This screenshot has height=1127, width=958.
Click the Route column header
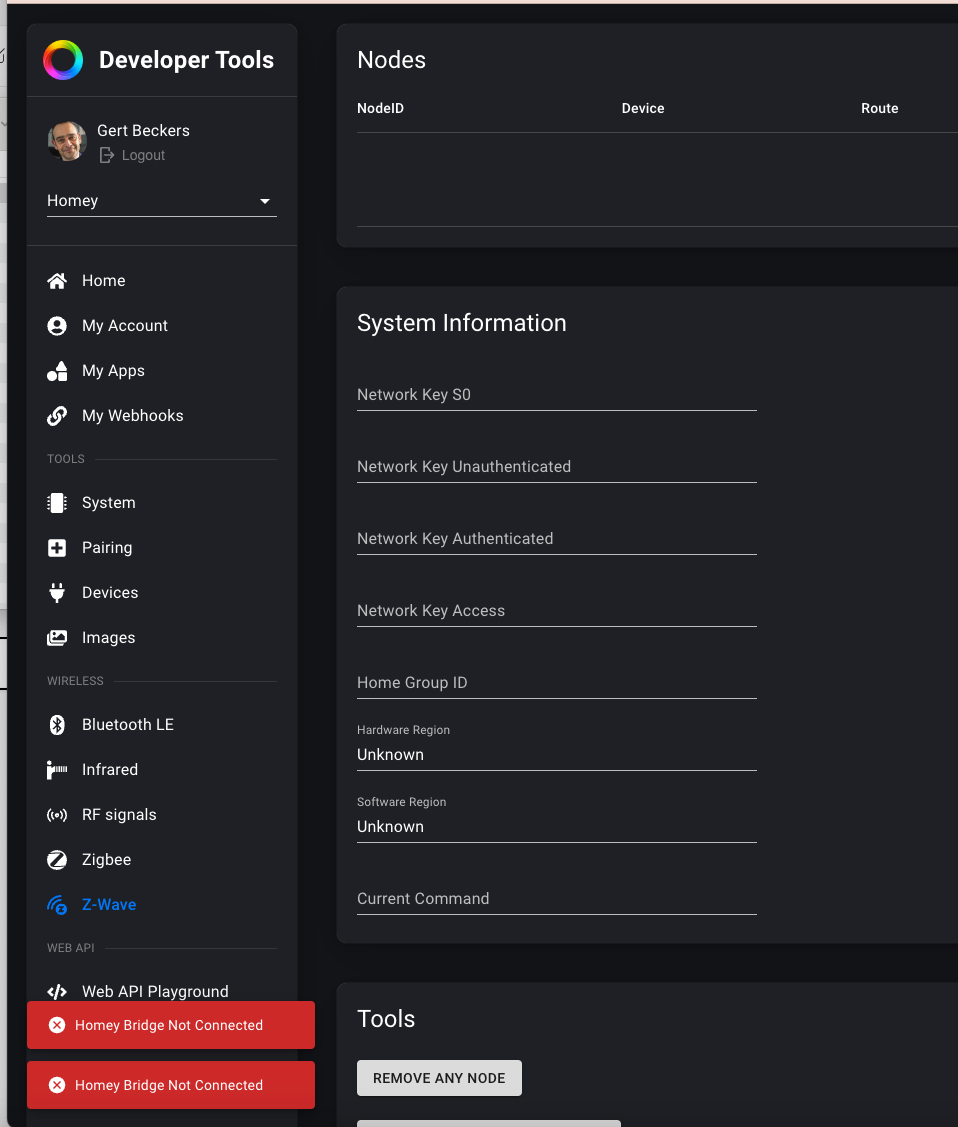(x=880, y=109)
